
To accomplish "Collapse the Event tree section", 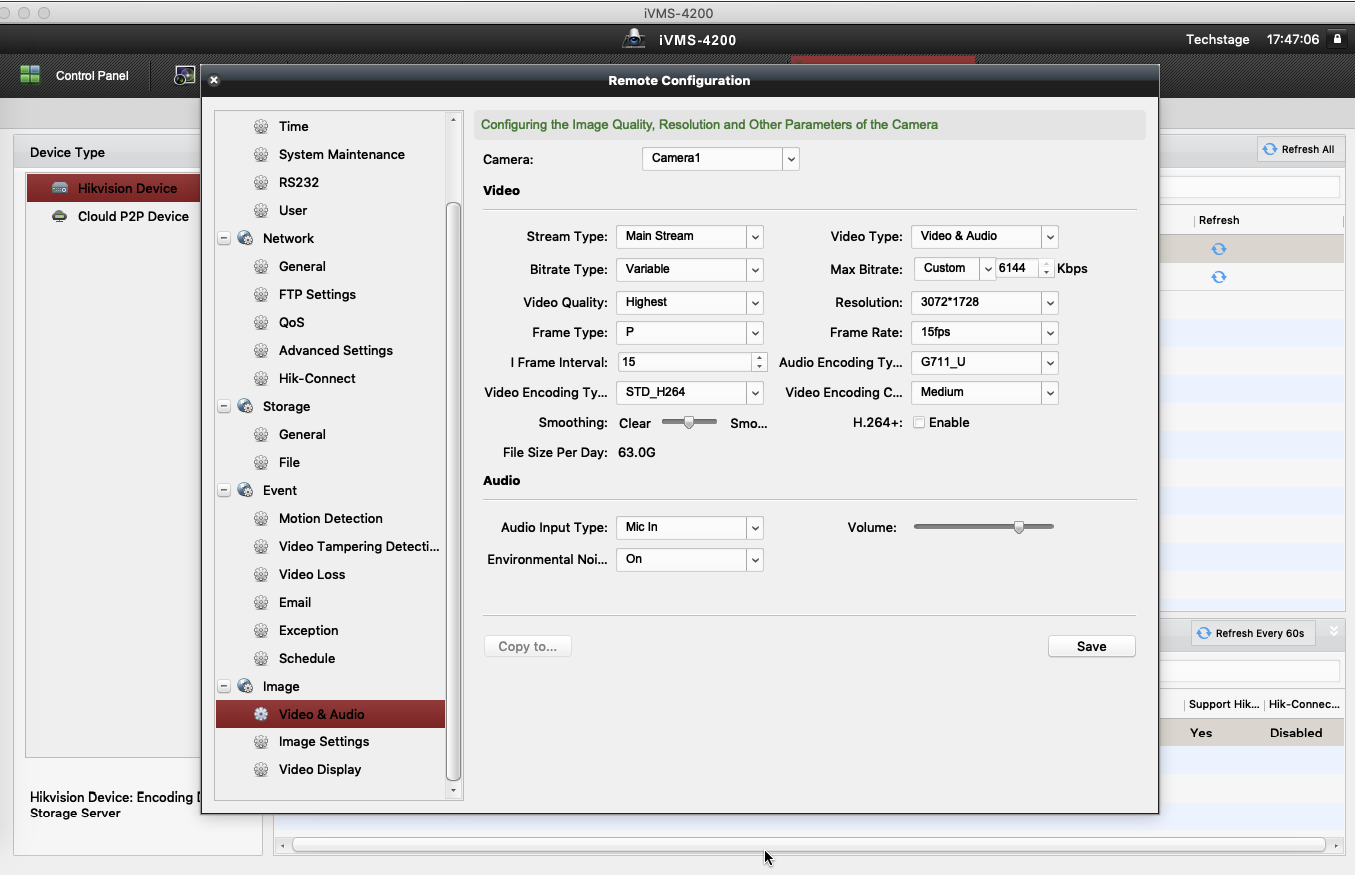I will tap(224, 490).
